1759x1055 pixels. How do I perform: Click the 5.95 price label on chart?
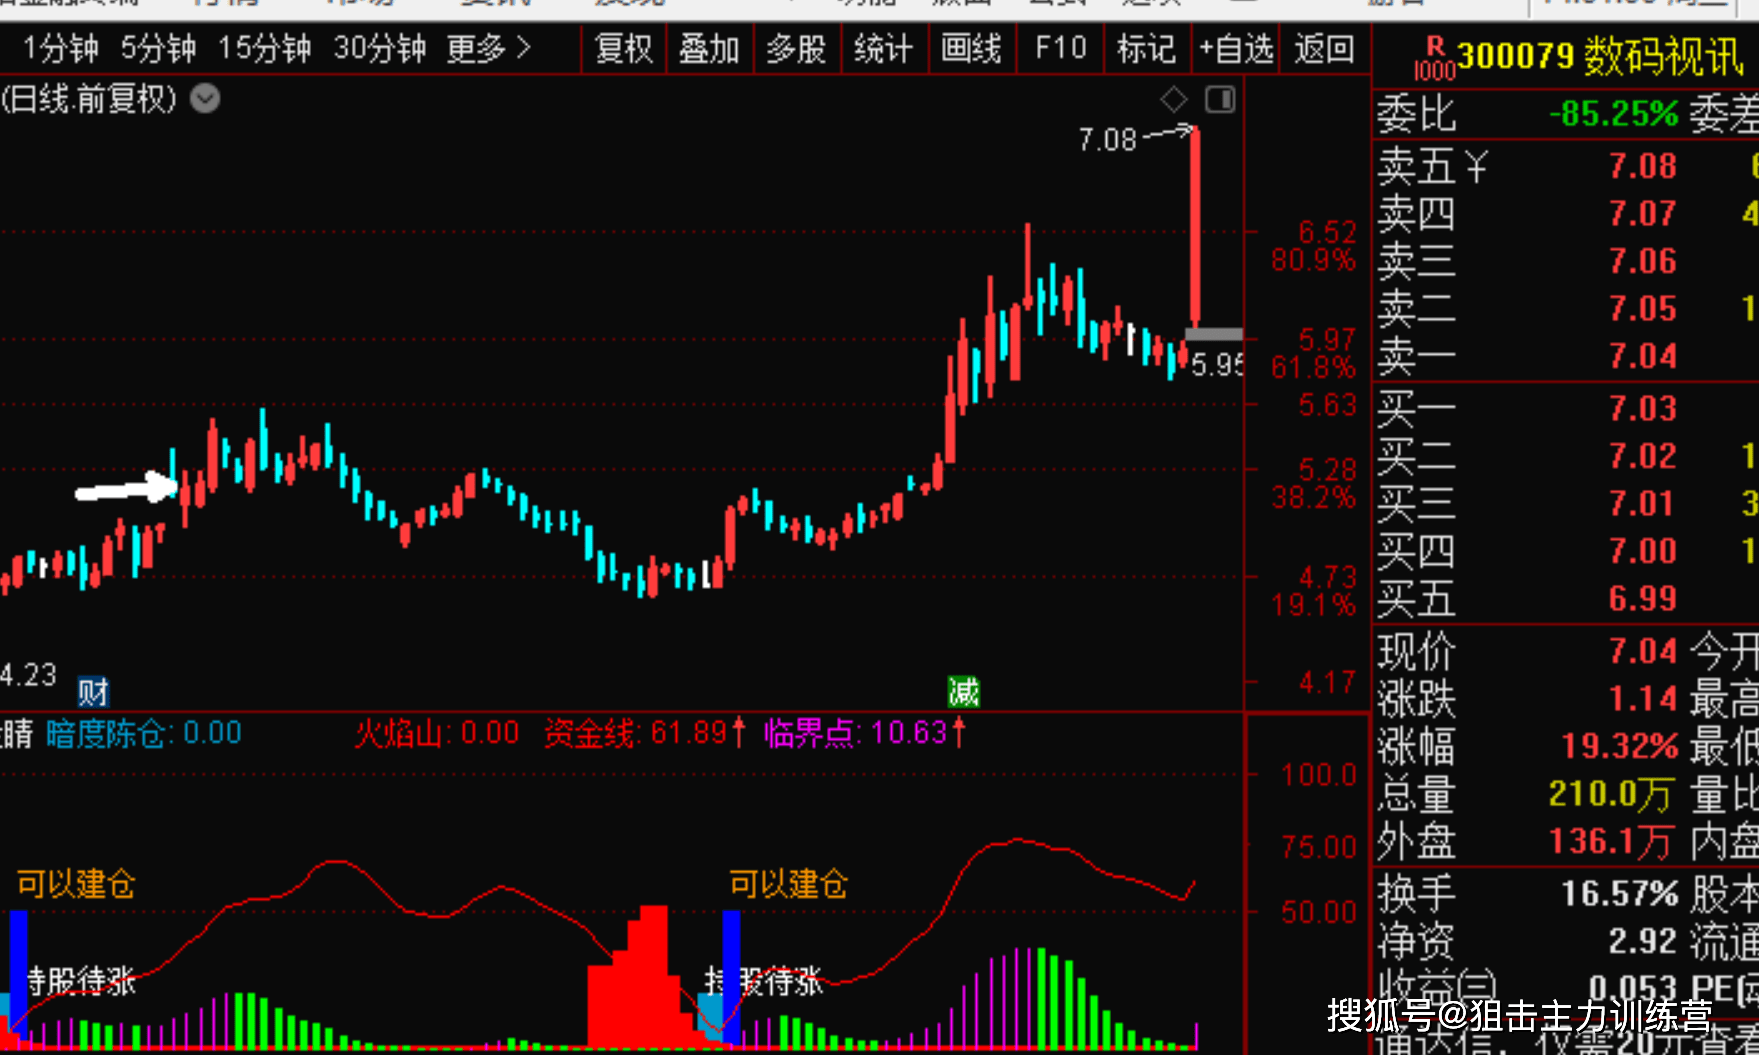[1216, 365]
